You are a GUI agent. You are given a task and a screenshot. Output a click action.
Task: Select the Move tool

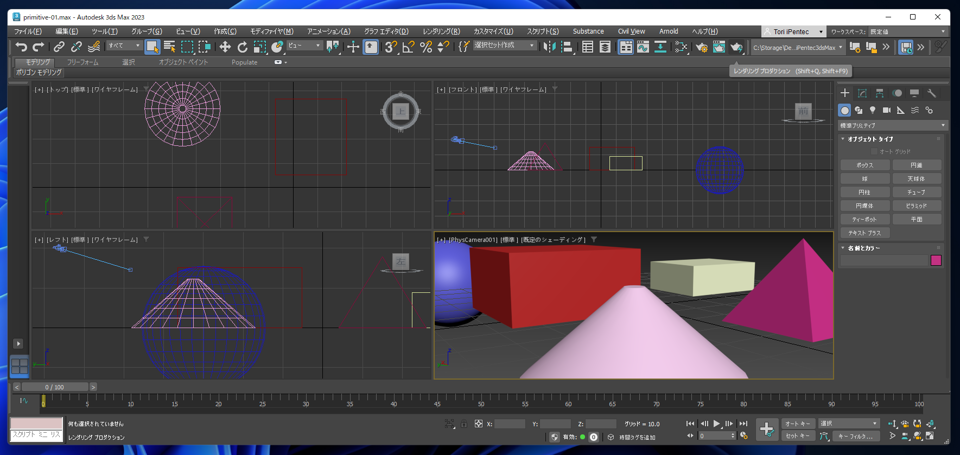(x=225, y=47)
